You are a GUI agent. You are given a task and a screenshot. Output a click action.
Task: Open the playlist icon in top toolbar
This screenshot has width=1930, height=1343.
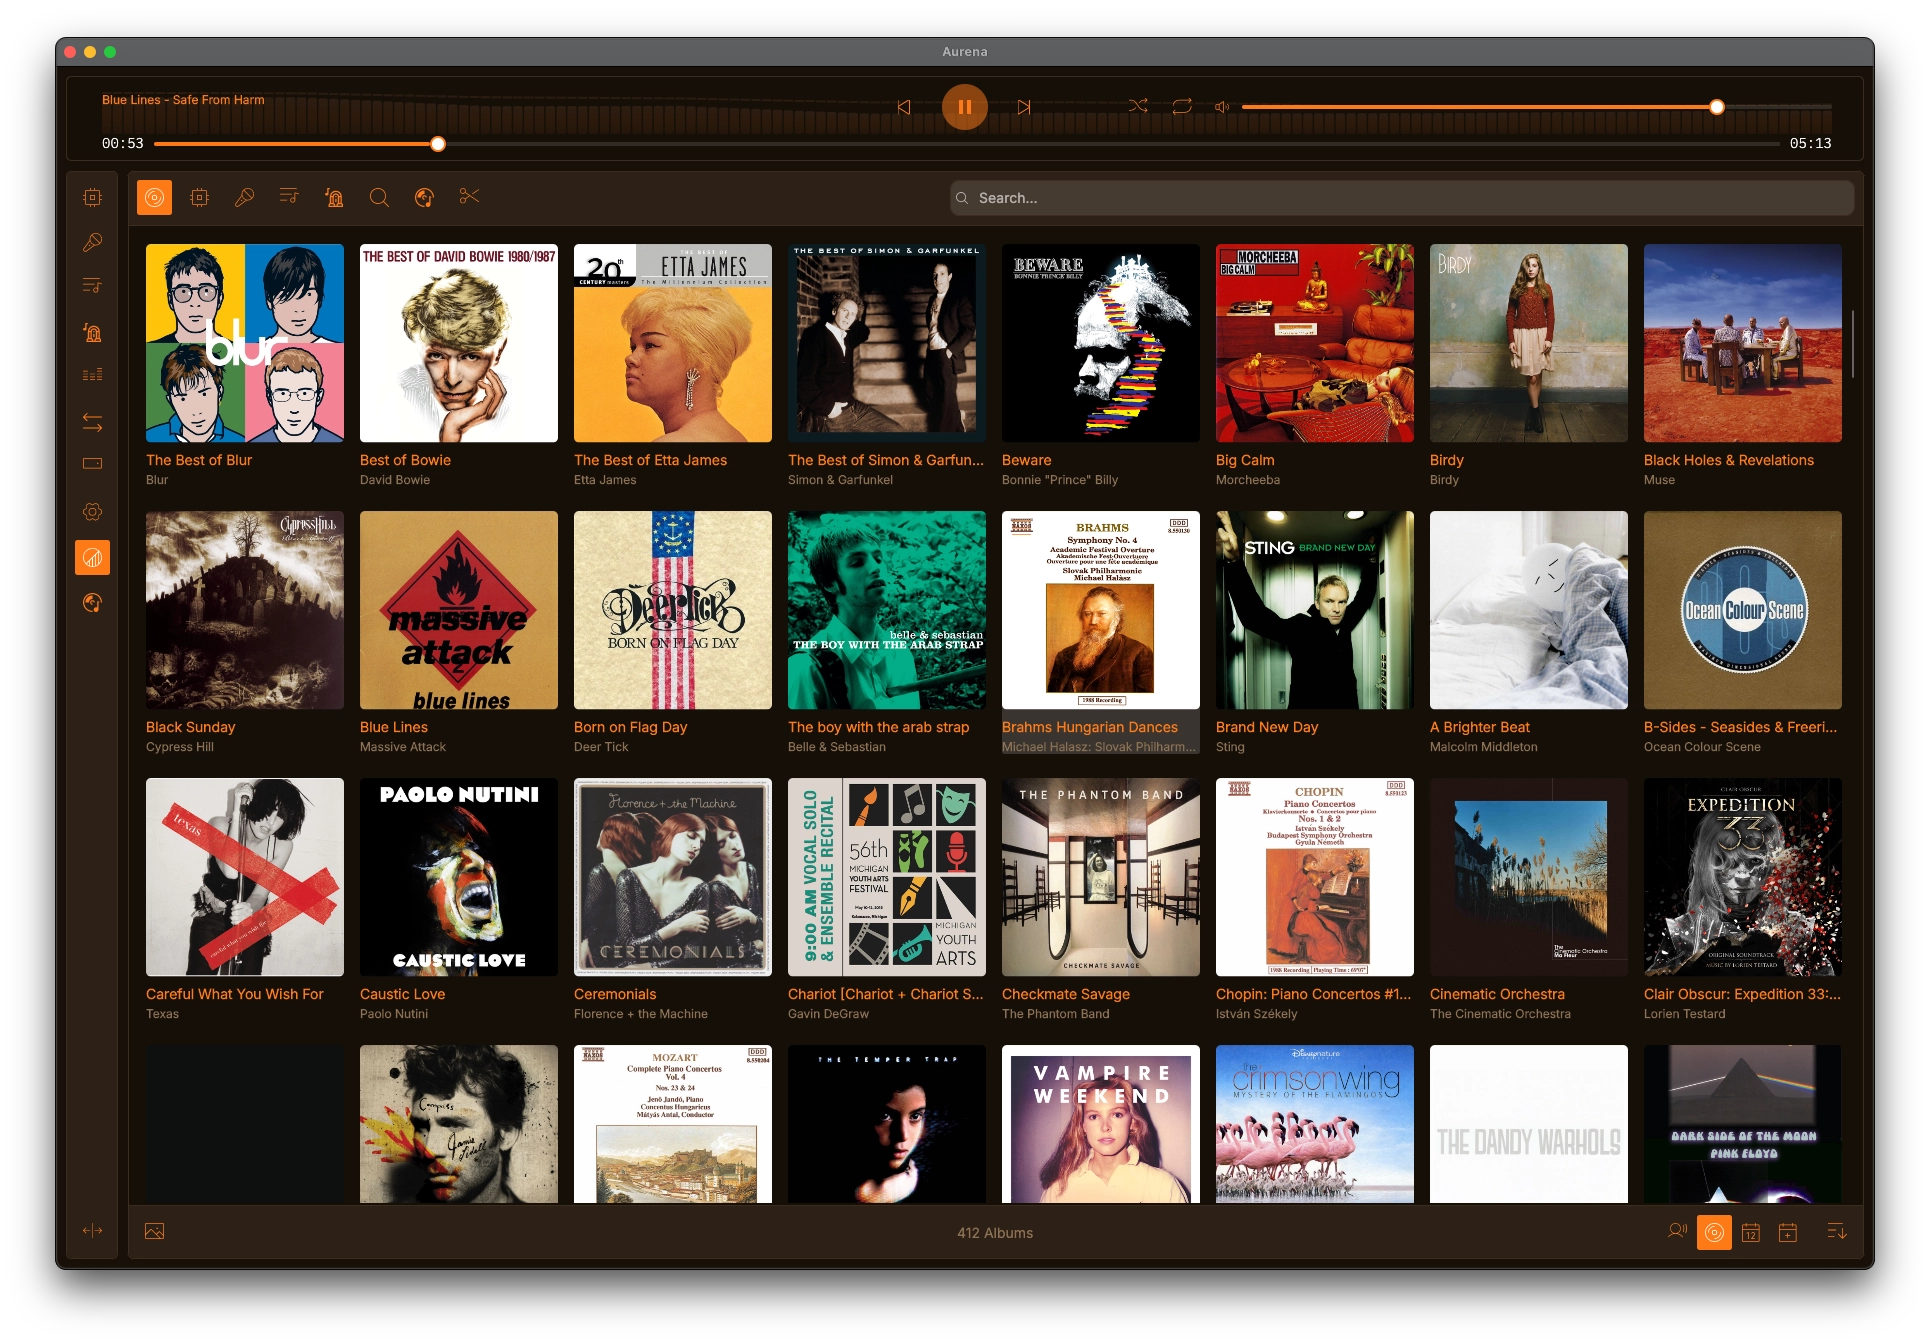(289, 197)
